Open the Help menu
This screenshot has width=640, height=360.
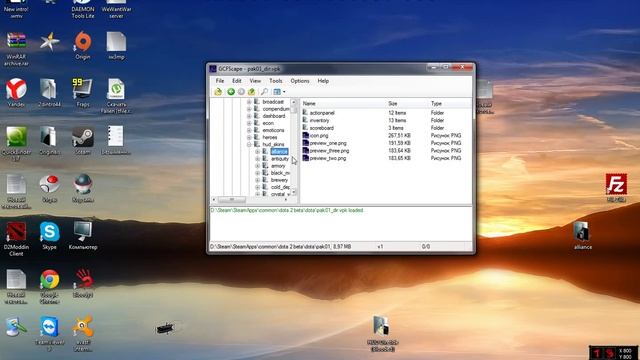pyautogui.click(x=323, y=81)
